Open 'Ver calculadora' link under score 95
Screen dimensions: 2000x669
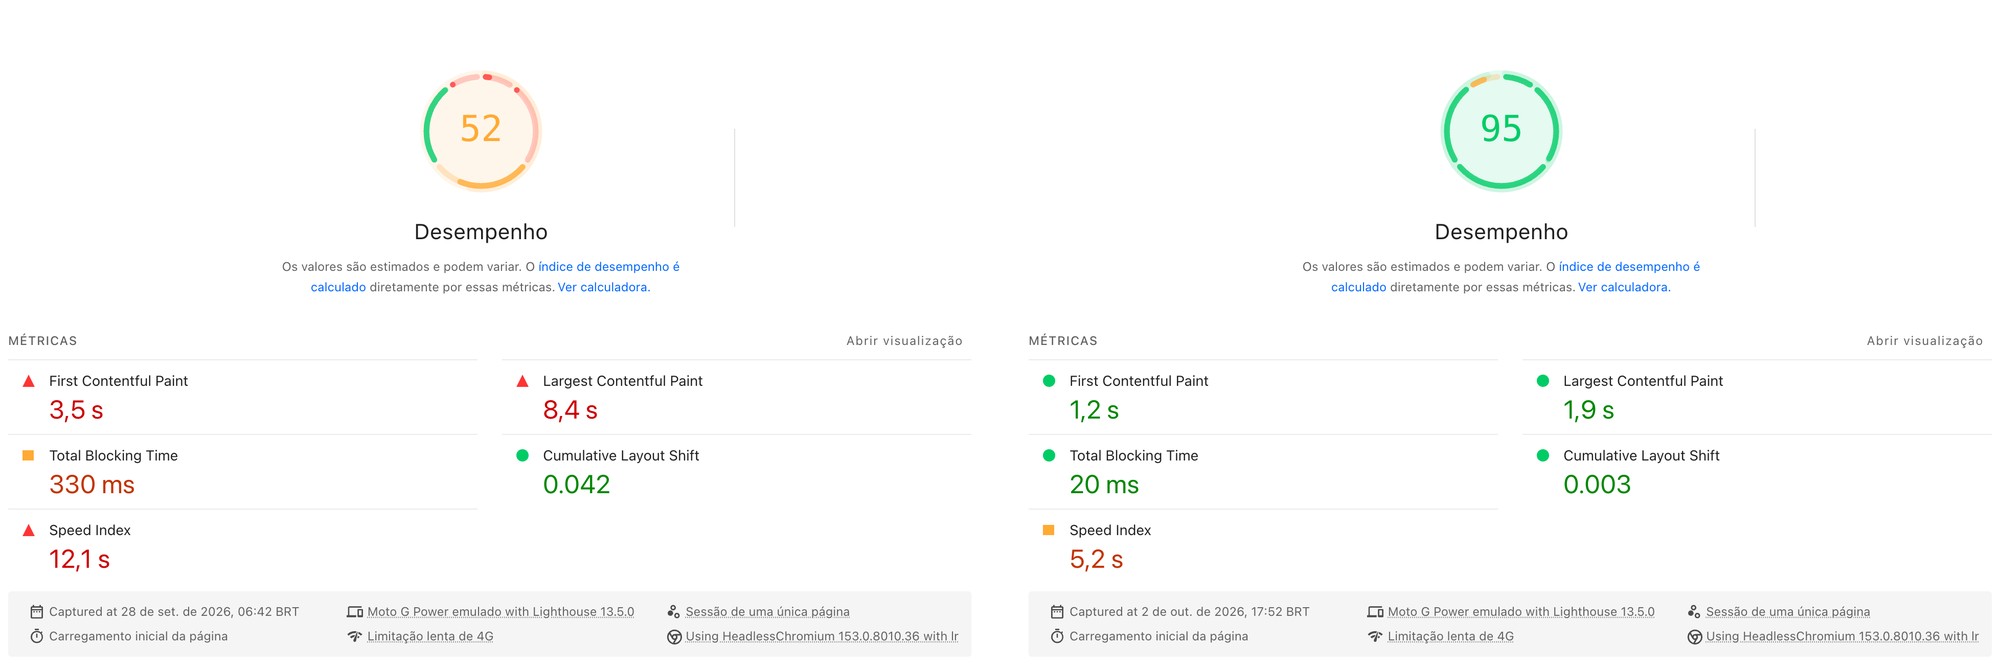[1623, 288]
